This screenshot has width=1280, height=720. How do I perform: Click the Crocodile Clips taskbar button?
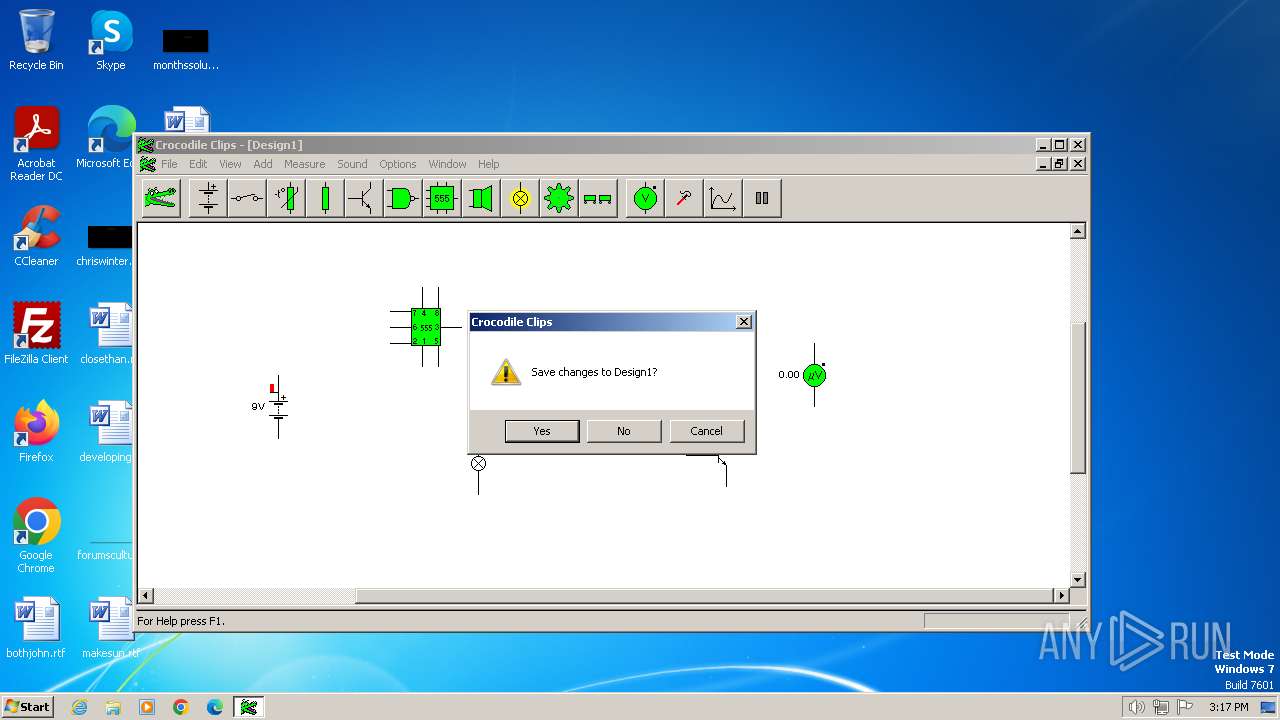point(249,707)
